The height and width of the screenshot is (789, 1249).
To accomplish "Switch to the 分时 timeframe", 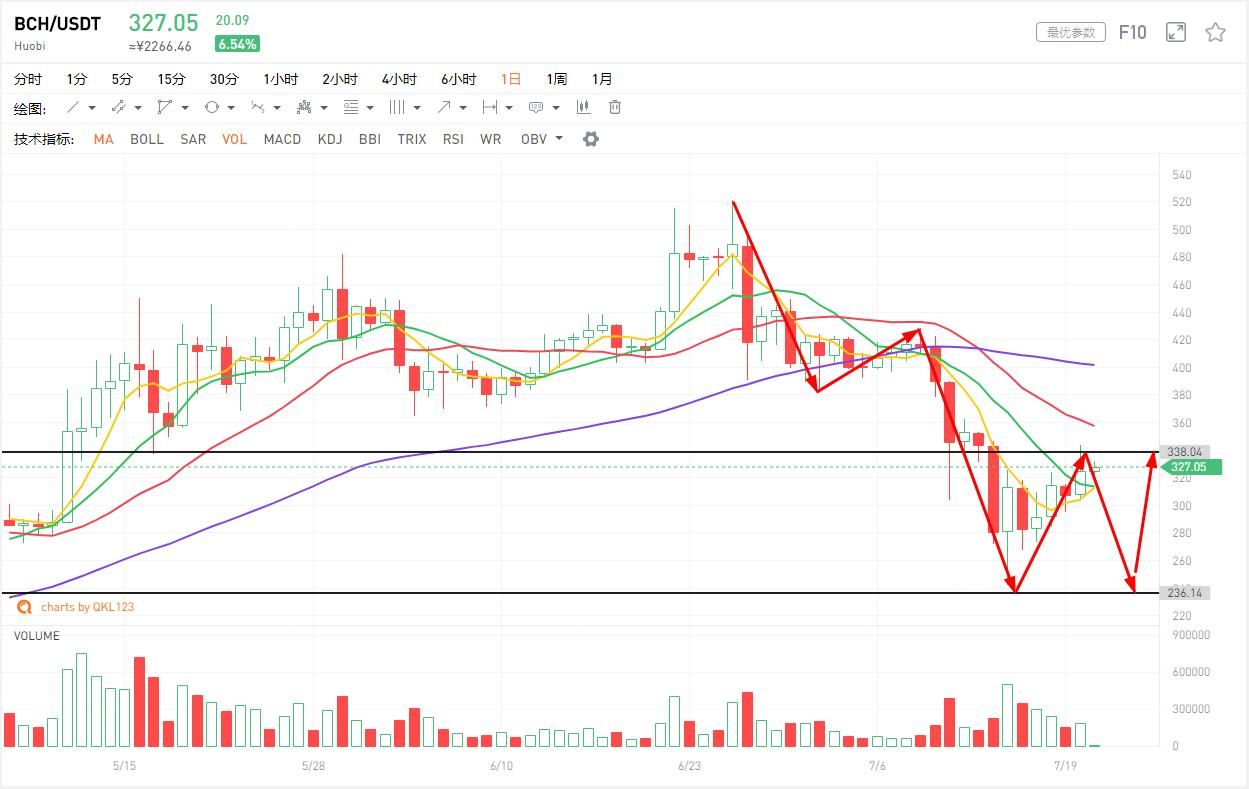I will tap(28, 79).
